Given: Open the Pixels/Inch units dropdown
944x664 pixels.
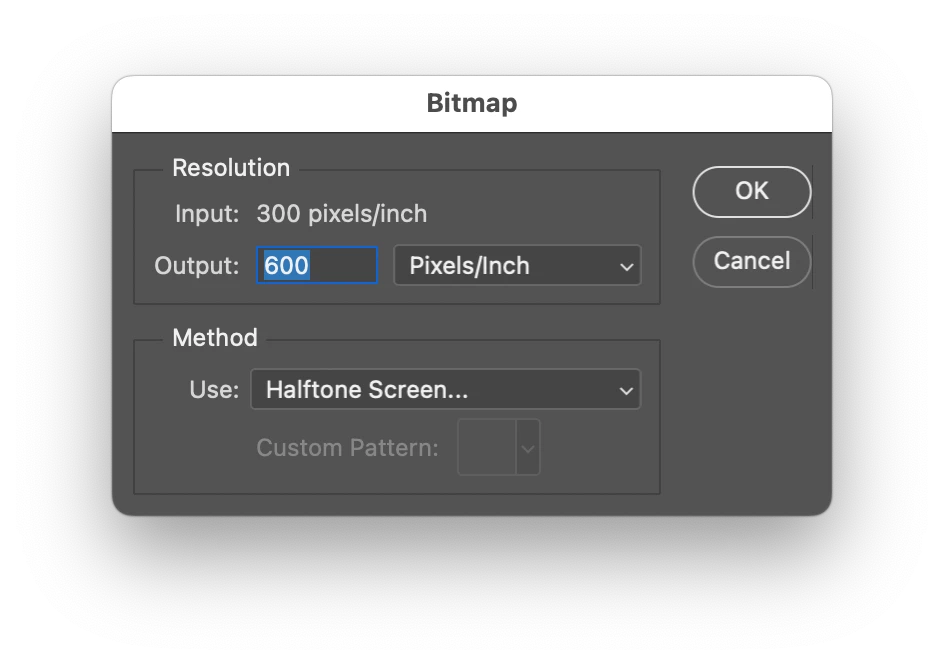Looking at the screenshot, I should coord(517,265).
